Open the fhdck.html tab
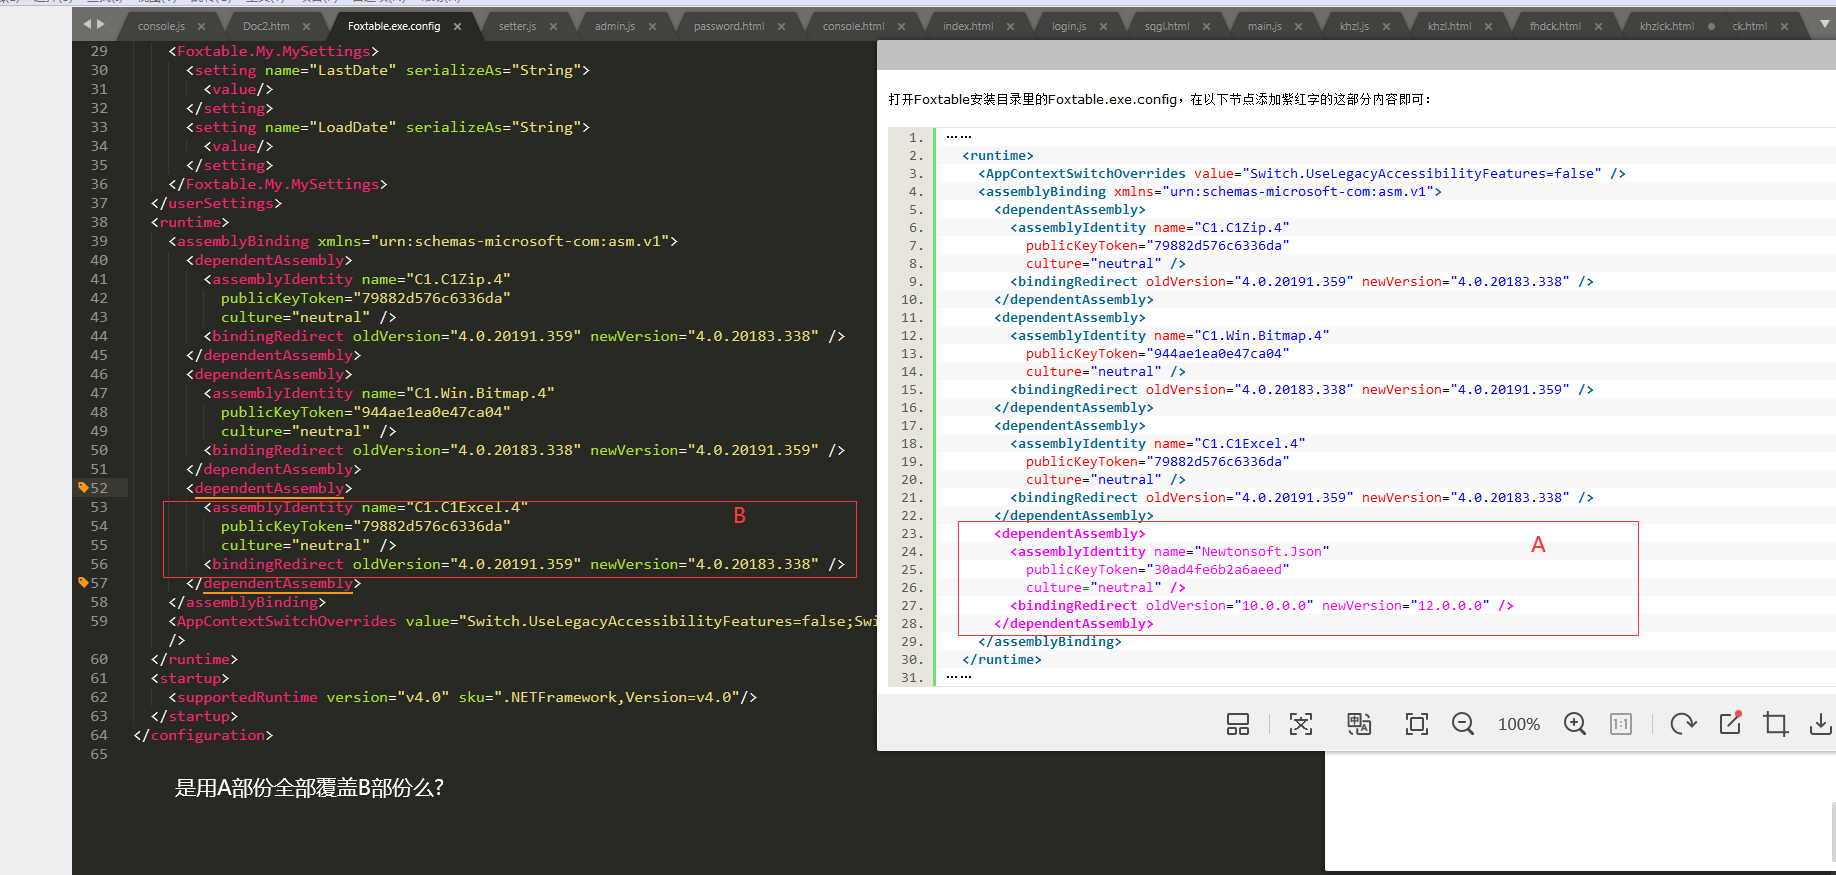1836x875 pixels. tap(1555, 27)
